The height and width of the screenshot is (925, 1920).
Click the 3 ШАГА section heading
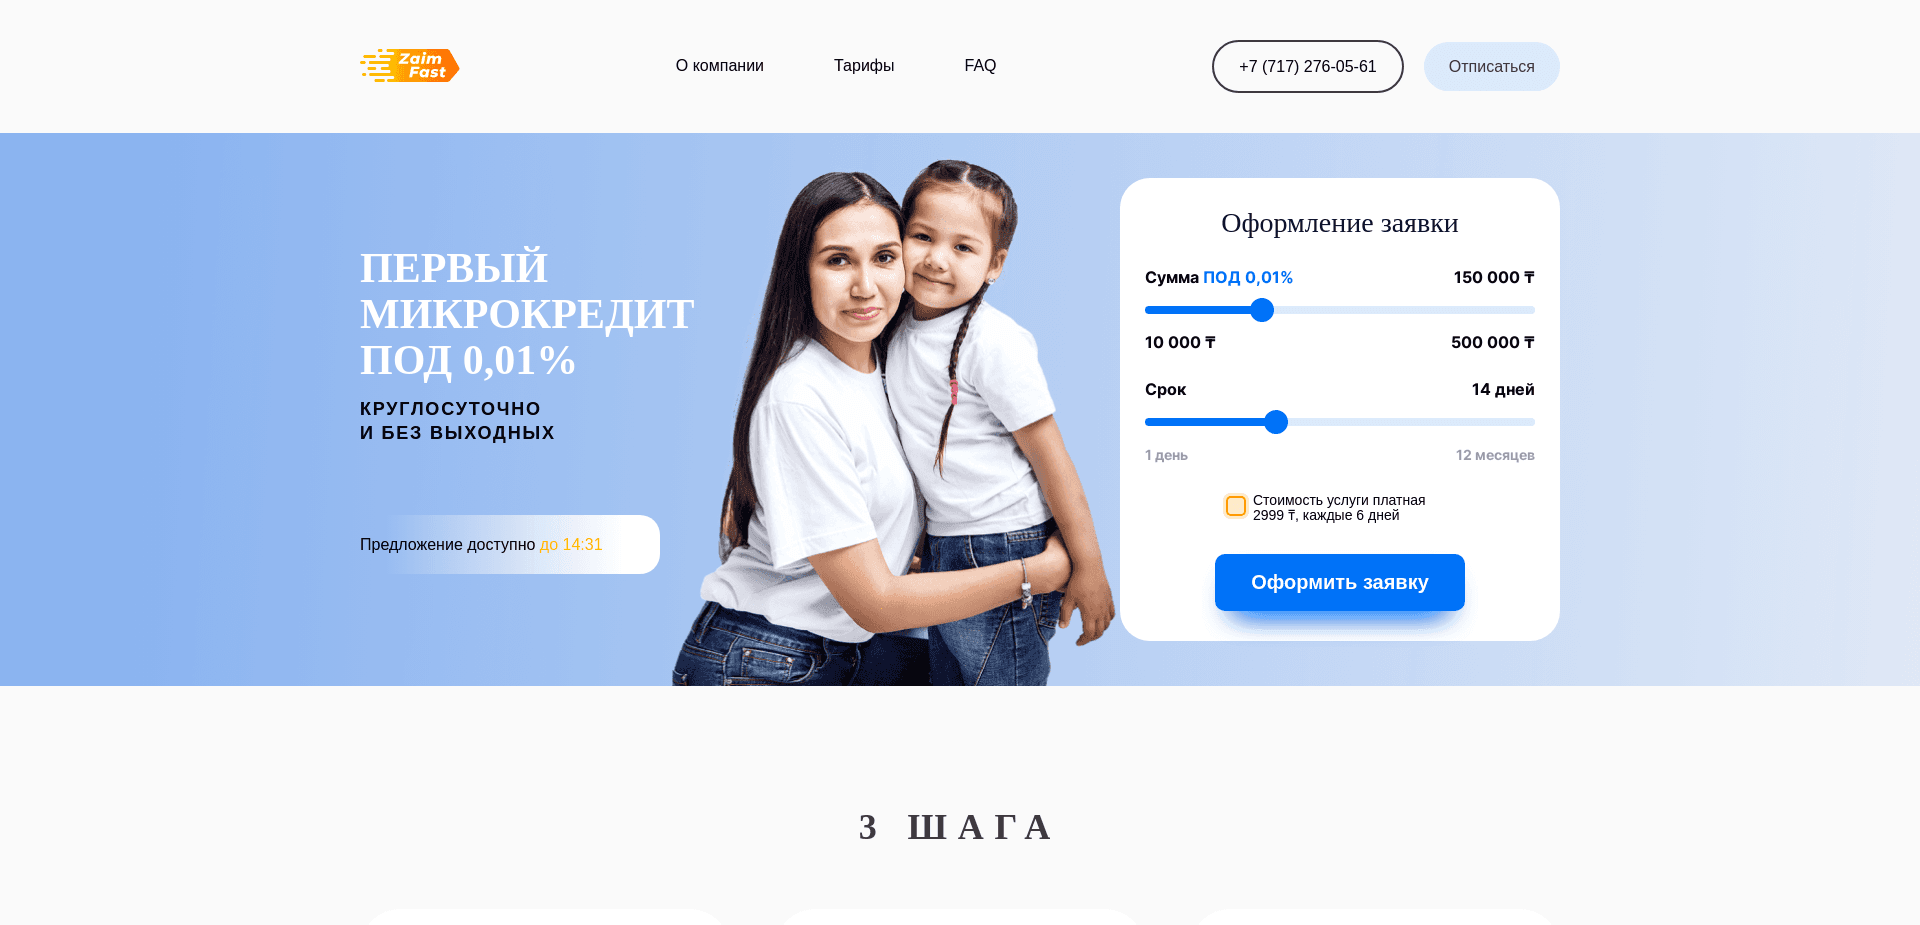pyautogui.click(x=957, y=827)
